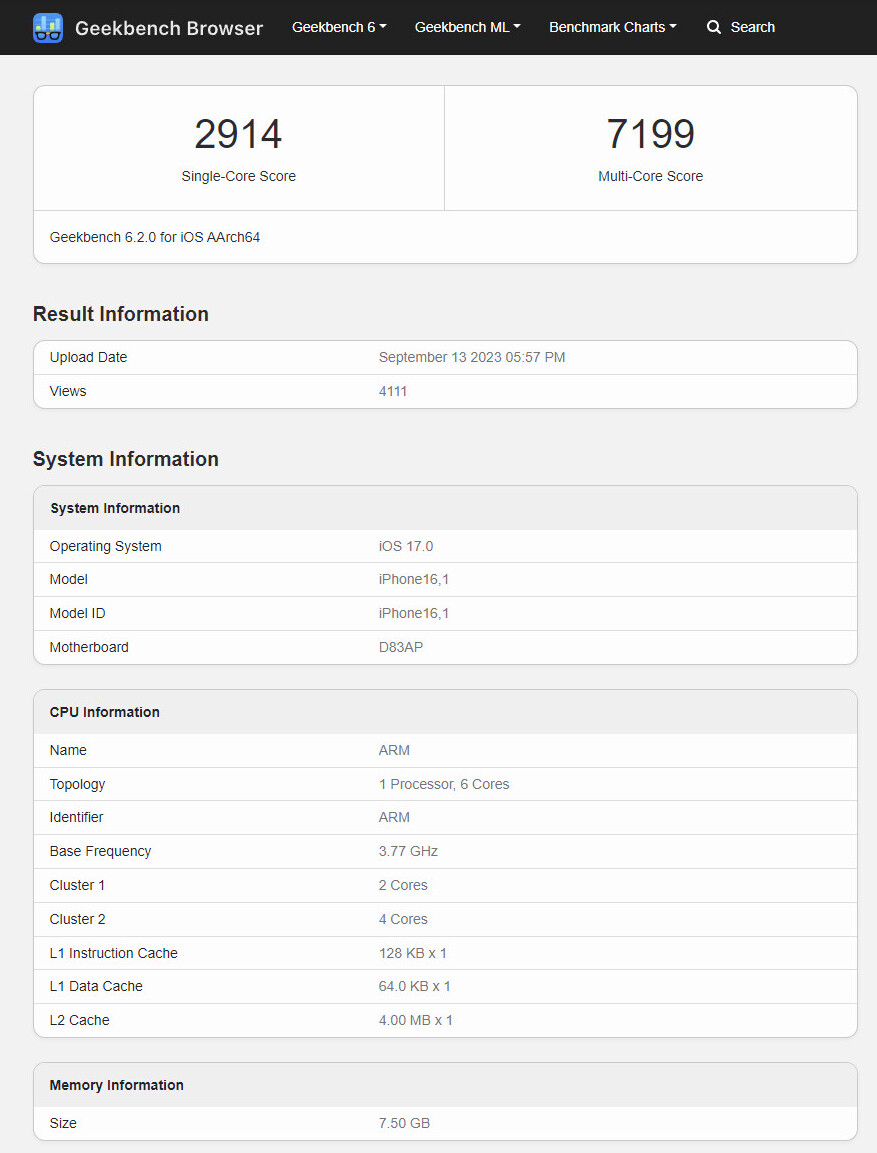
Task: Click the Views count 4111
Action: click(x=393, y=391)
